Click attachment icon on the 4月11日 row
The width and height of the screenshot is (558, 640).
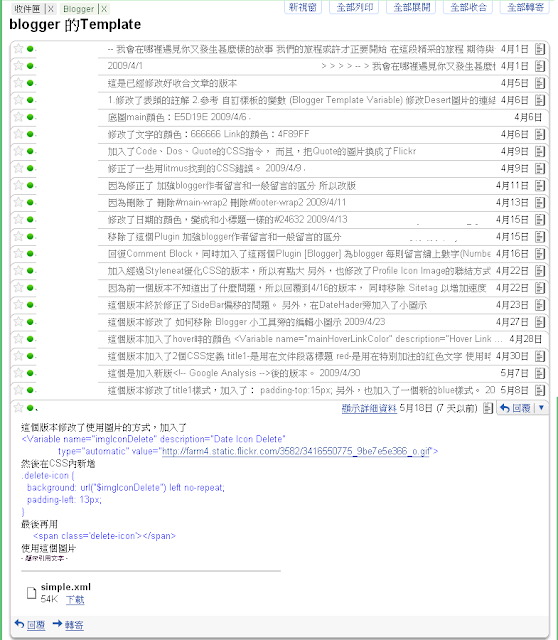point(540,186)
